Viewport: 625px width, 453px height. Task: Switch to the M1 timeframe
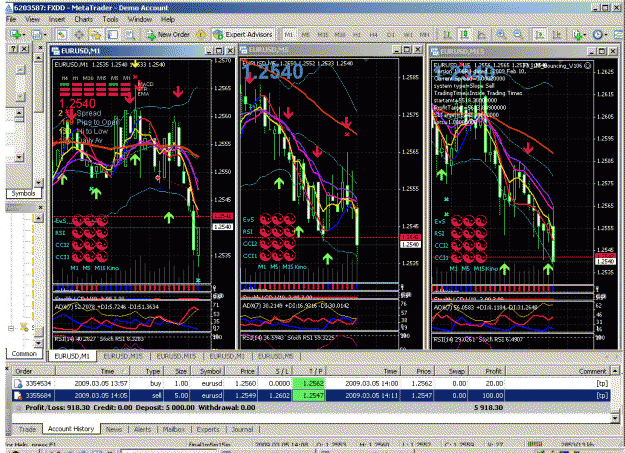[289, 35]
